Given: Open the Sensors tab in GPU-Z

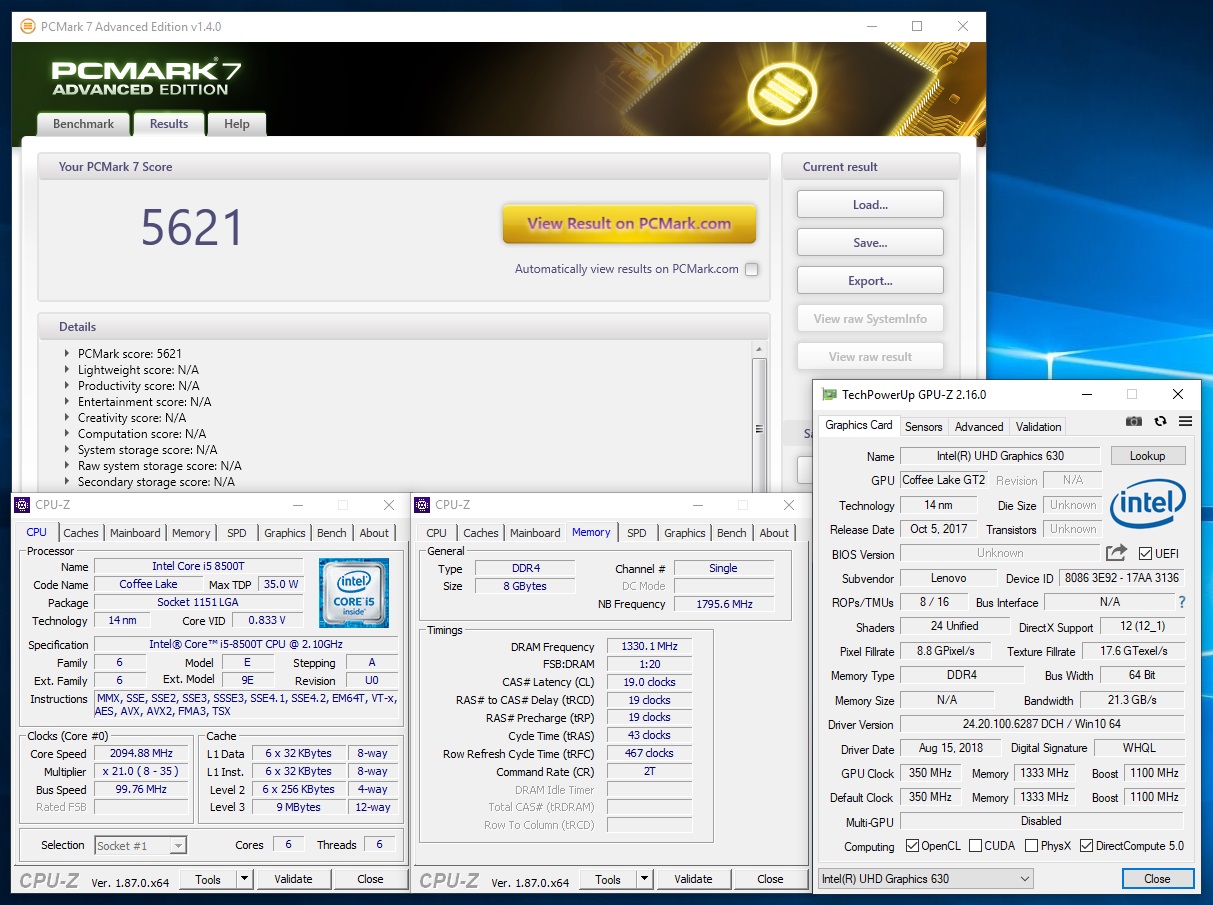Looking at the screenshot, I should pyautogui.click(x=923, y=426).
